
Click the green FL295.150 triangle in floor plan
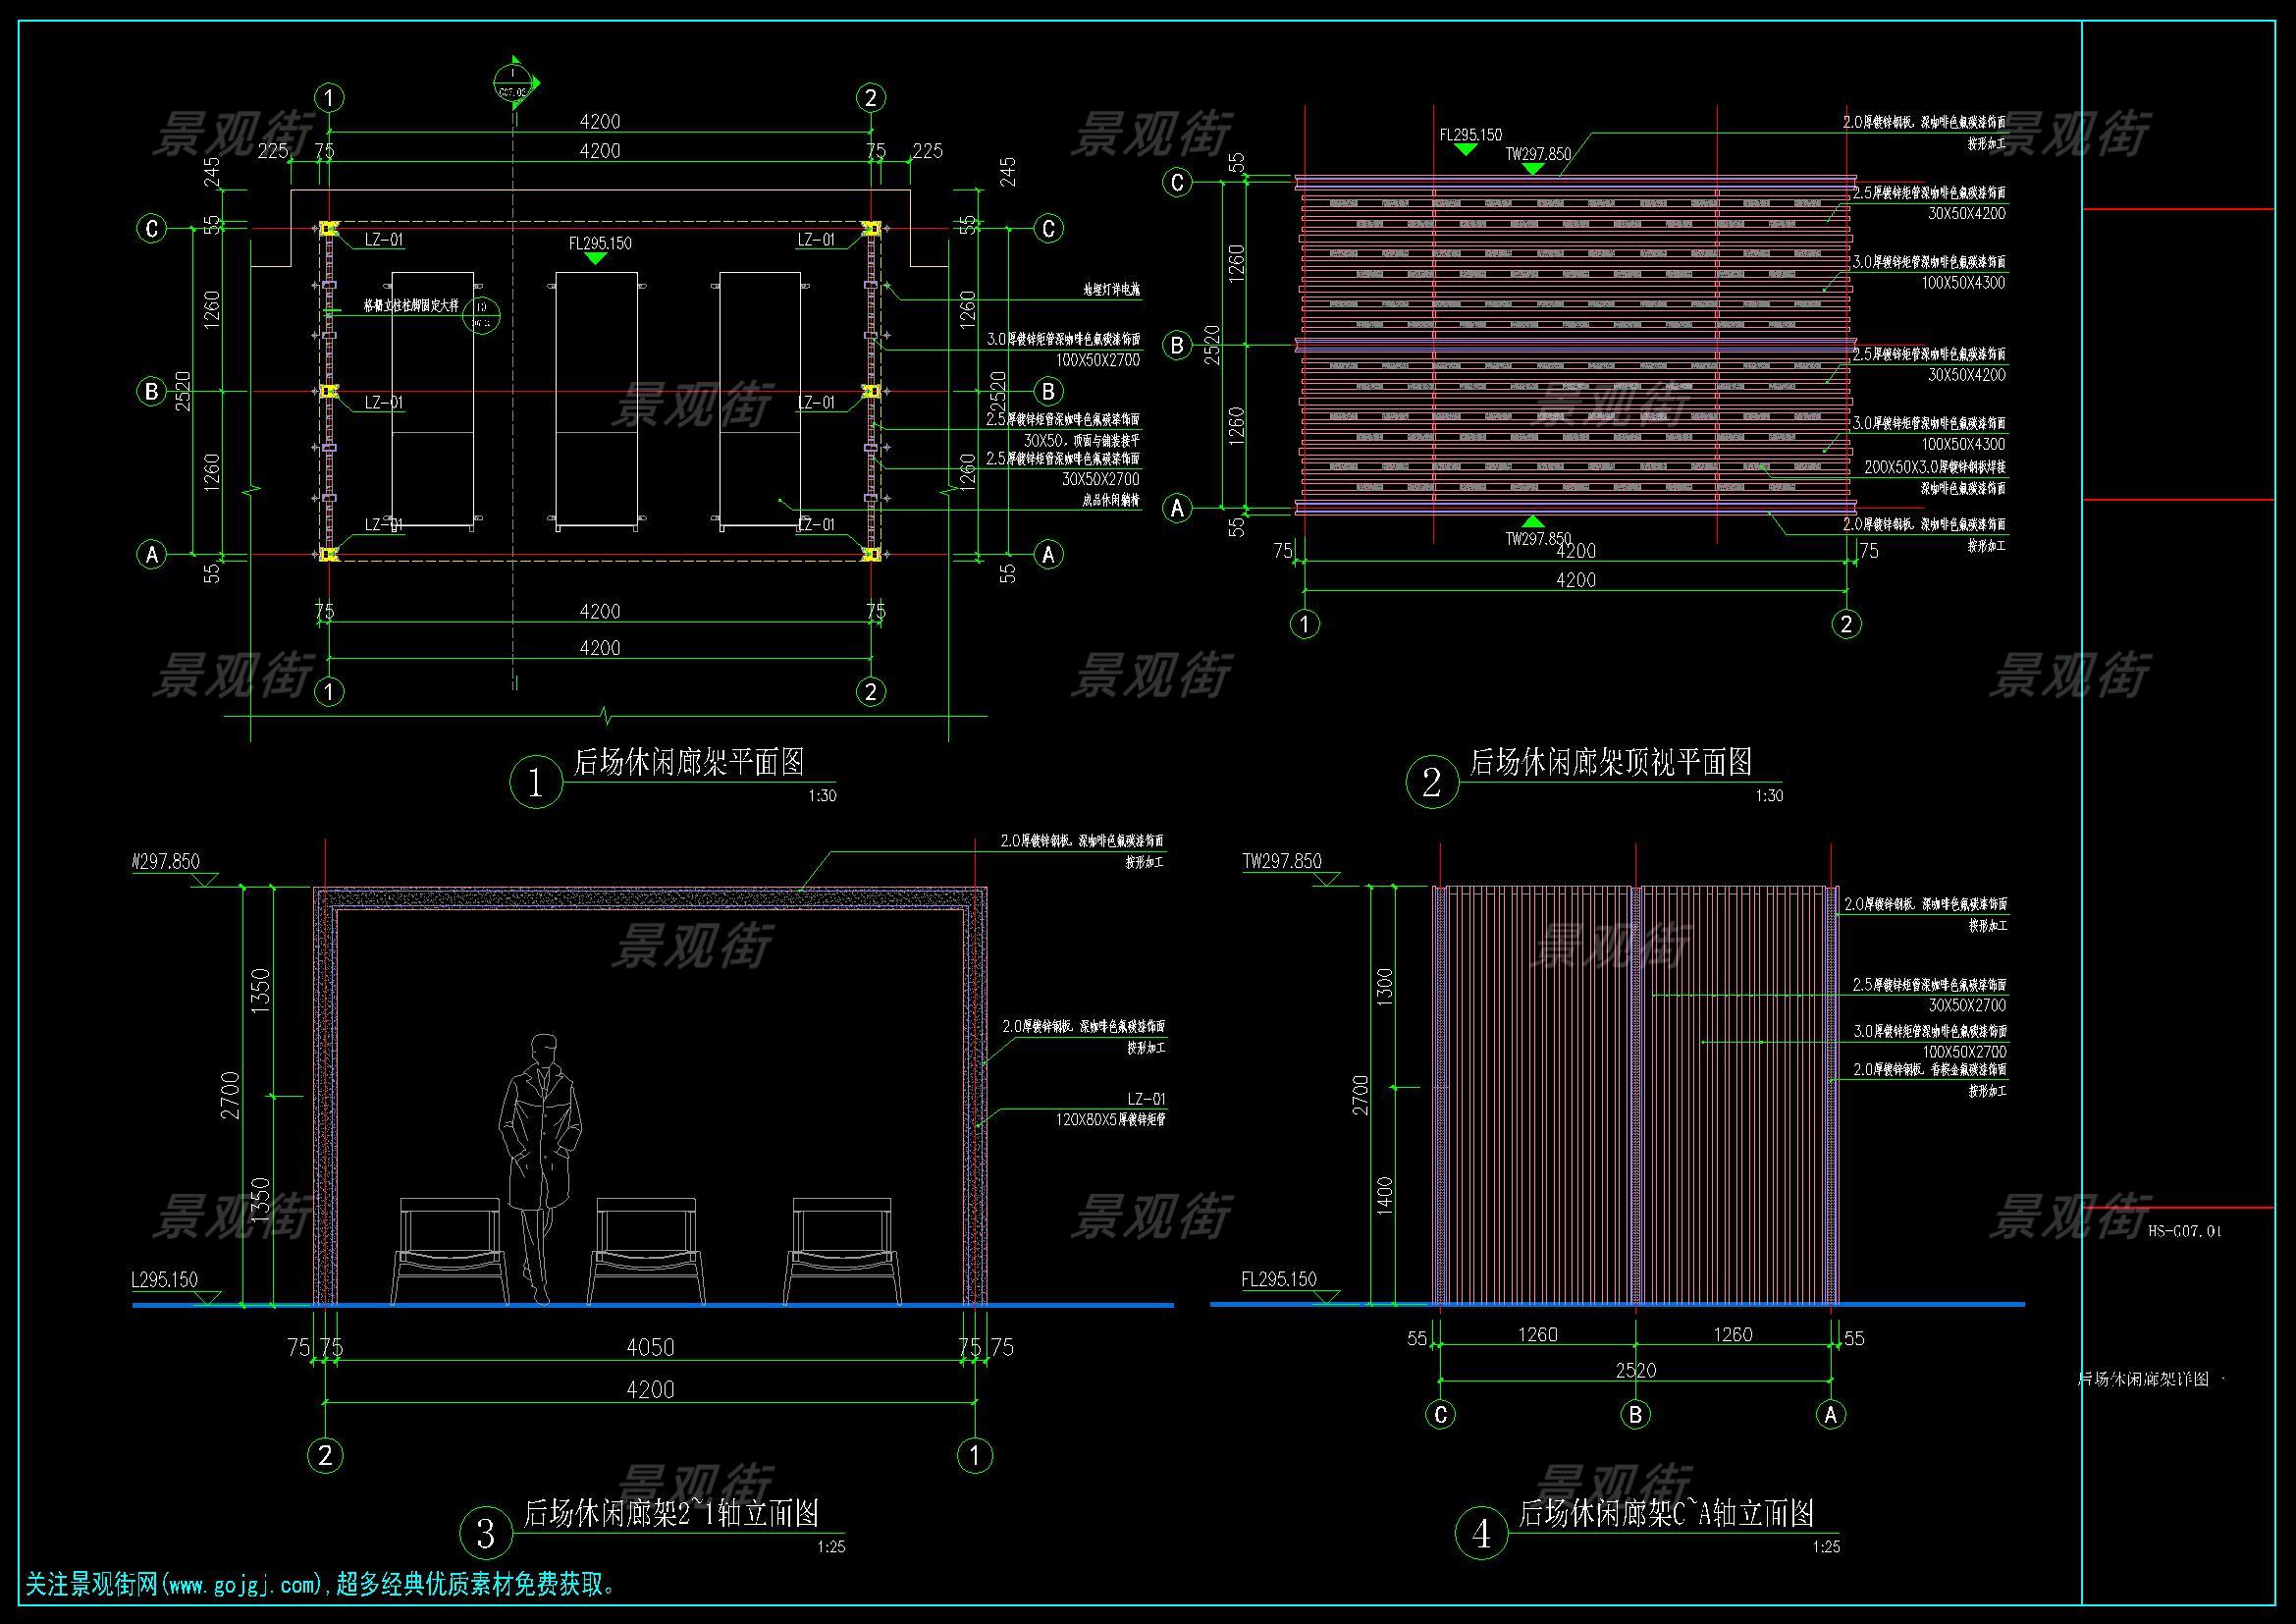click(x=596, y=258)
